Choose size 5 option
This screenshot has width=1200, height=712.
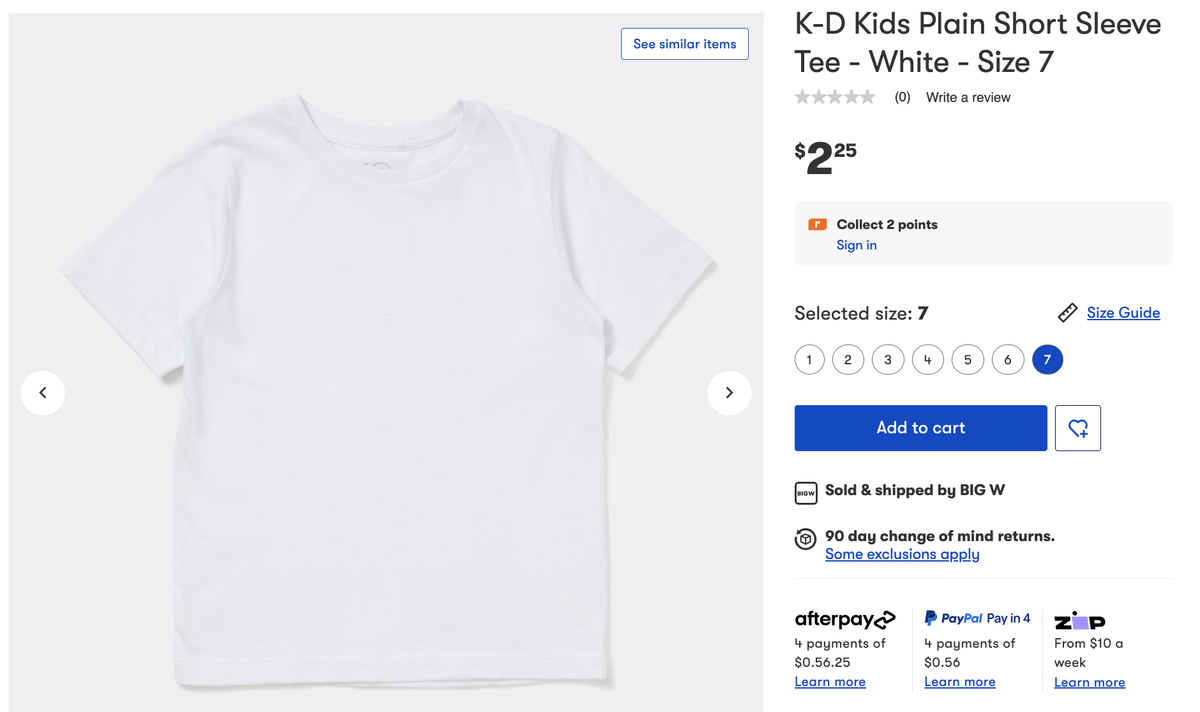click(x=967, y=360)
